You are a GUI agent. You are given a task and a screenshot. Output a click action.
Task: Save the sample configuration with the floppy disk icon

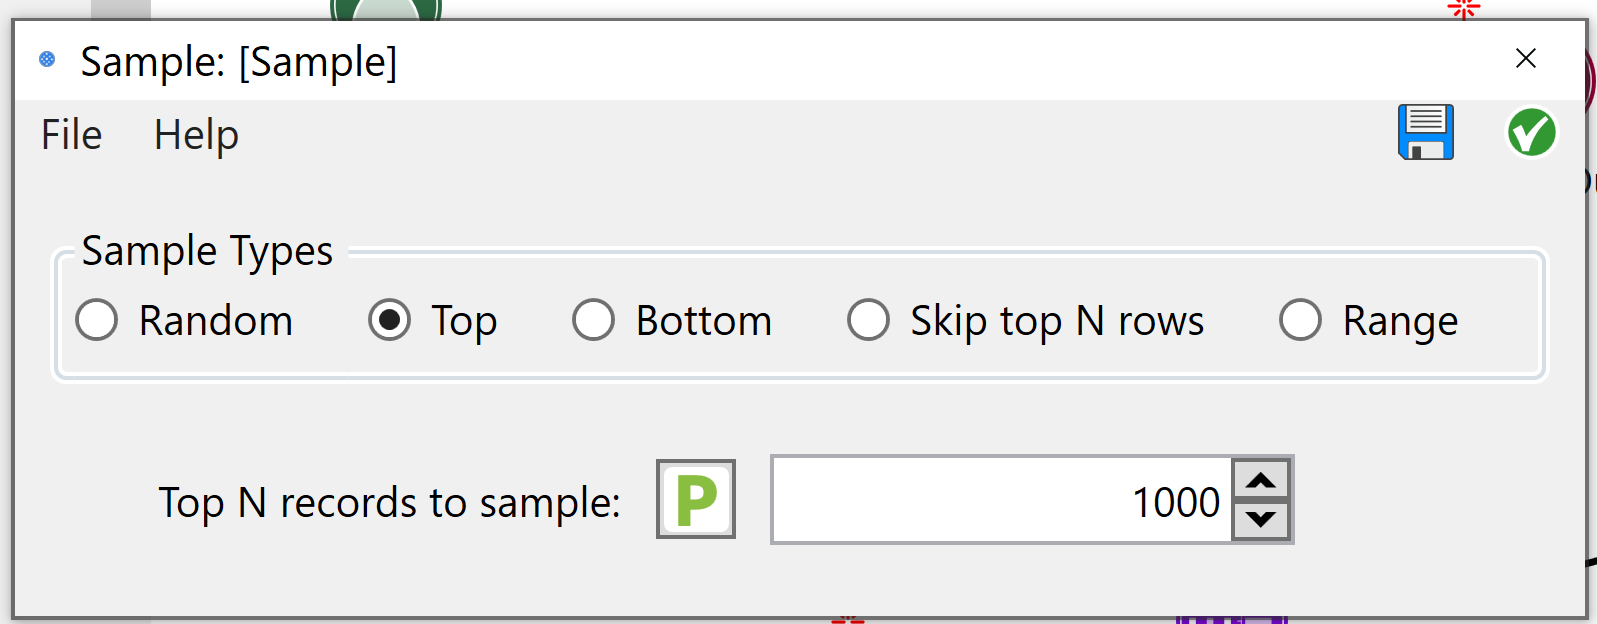click(1424, 133)
